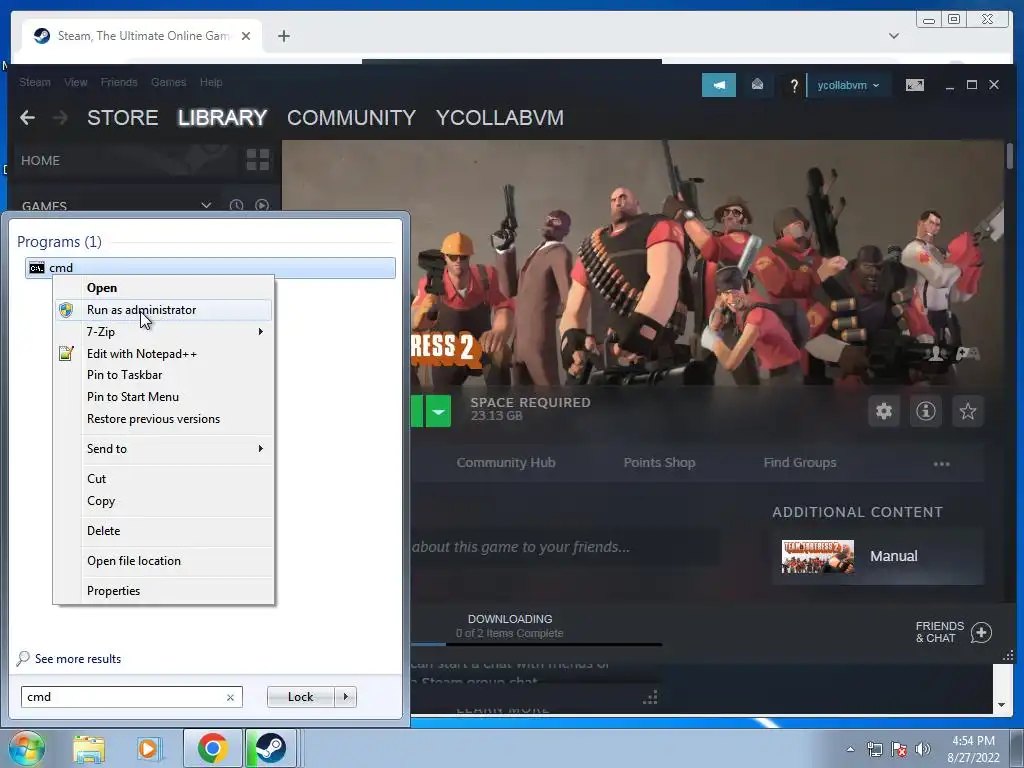The height and width of the screenshot is (768, 1024).
Task: Open more options ellipsis in game links
Action: pos(941,464)
